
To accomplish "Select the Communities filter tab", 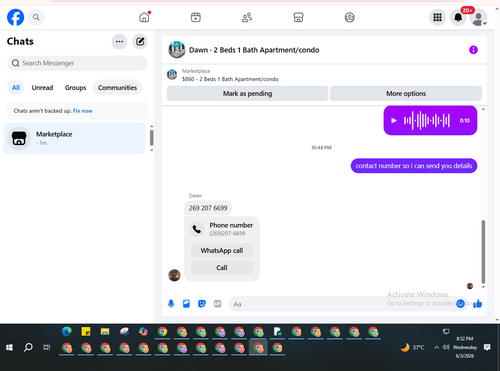I will [117, 88].
